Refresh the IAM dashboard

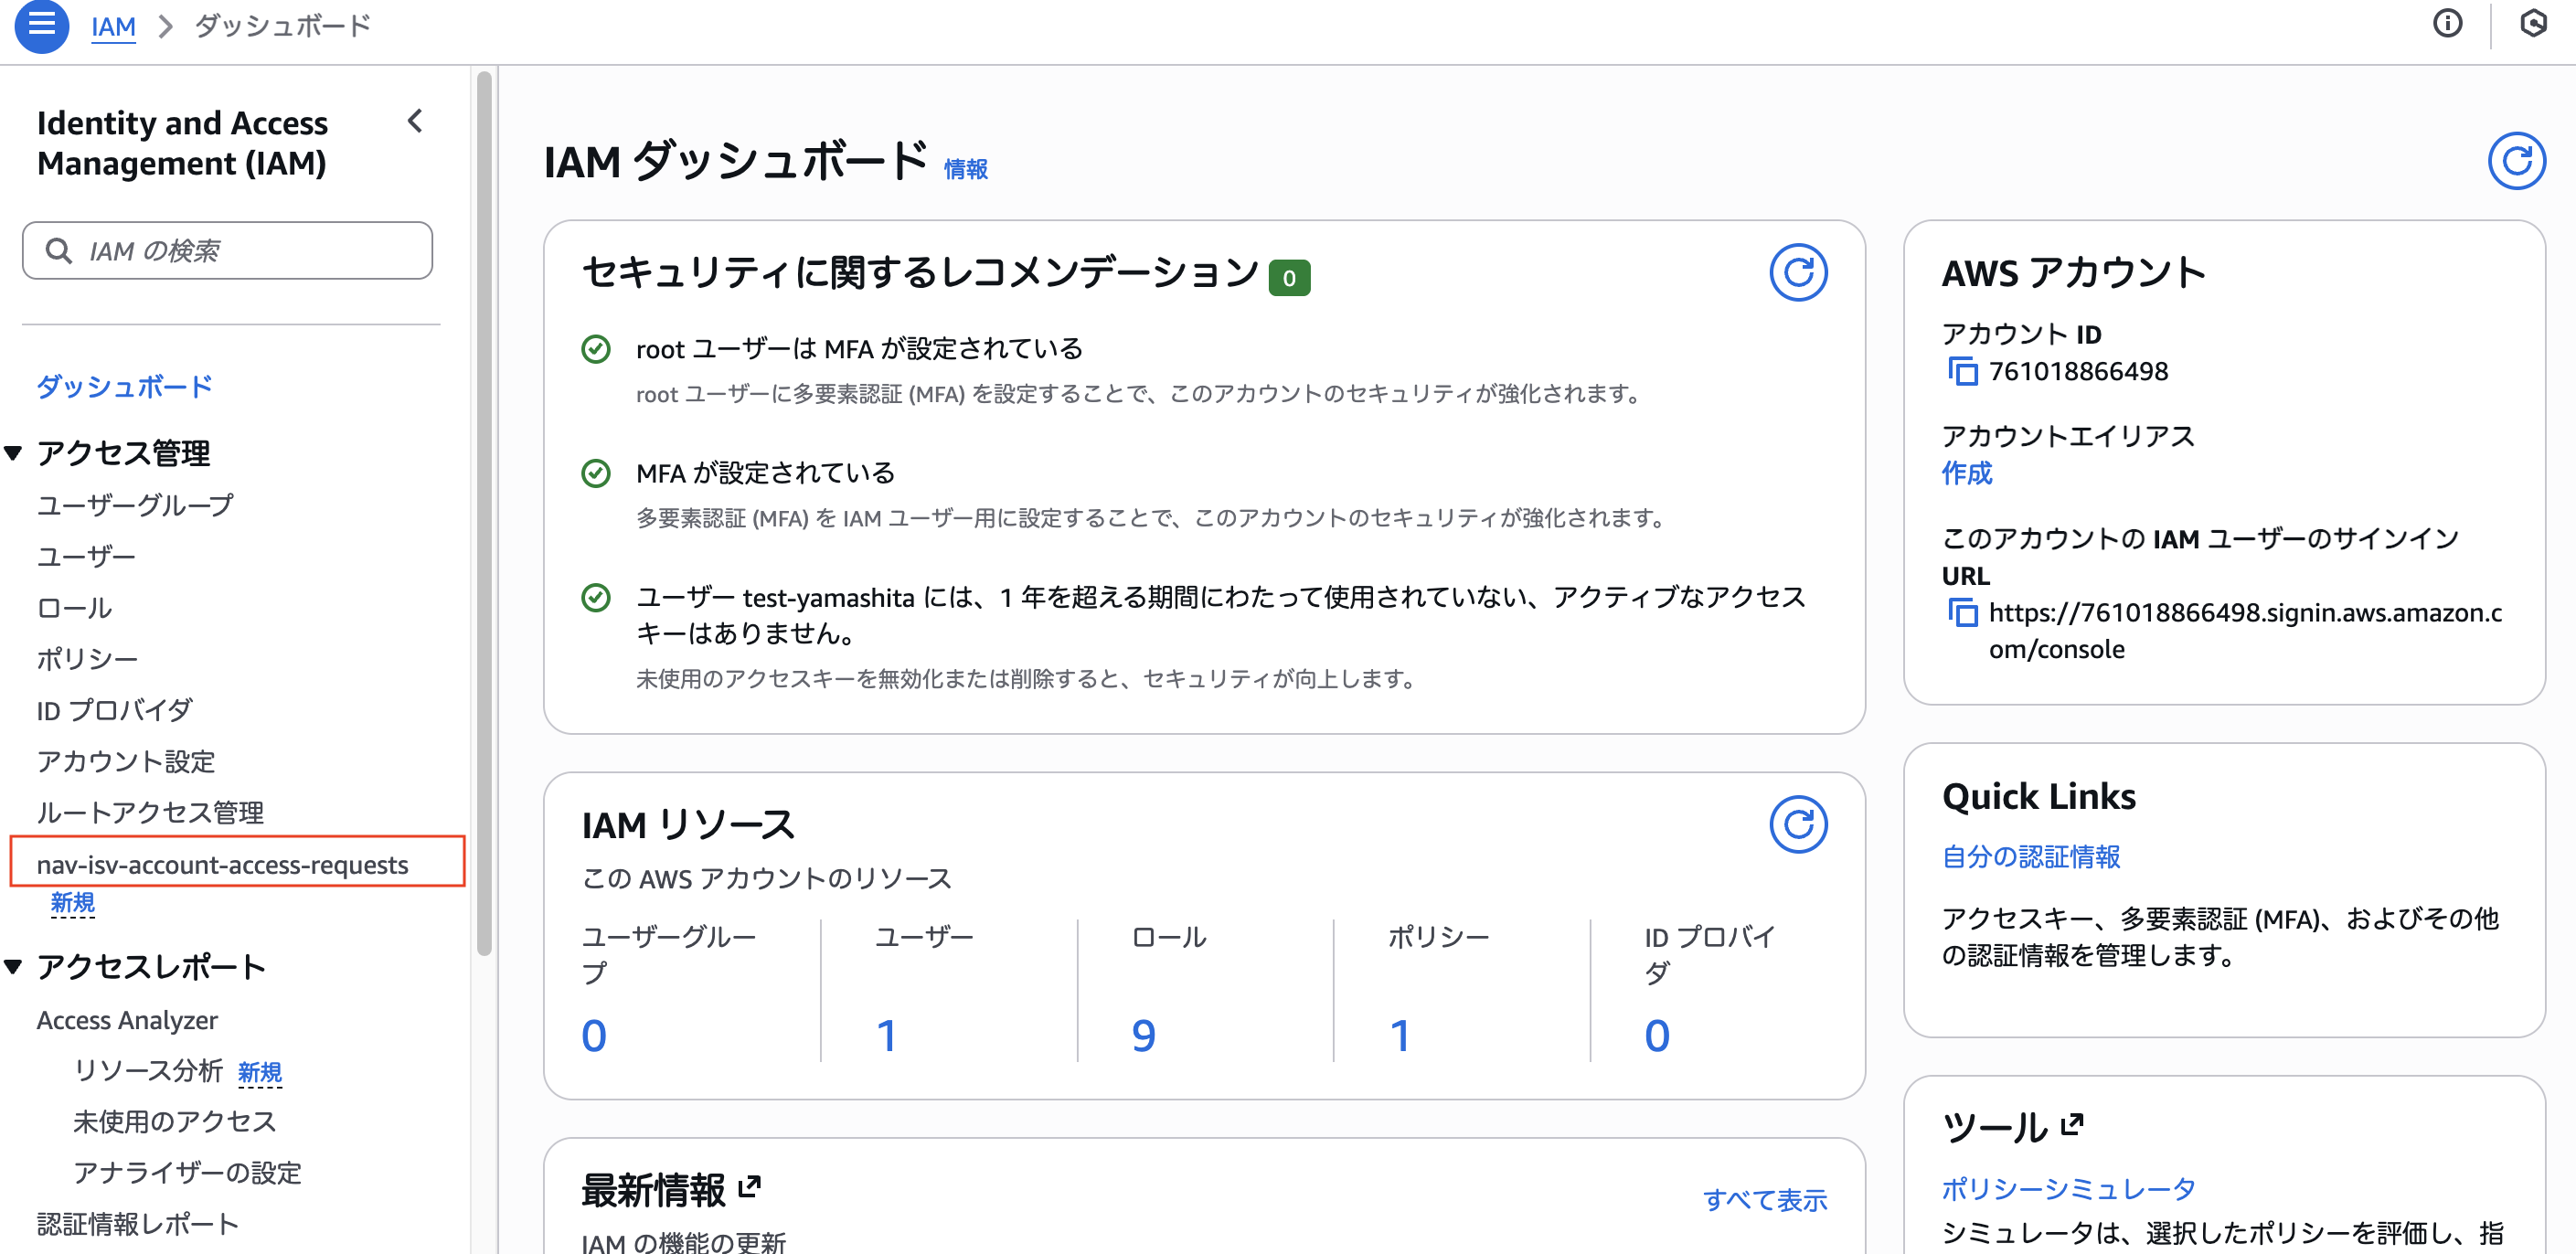point(2517,160)
